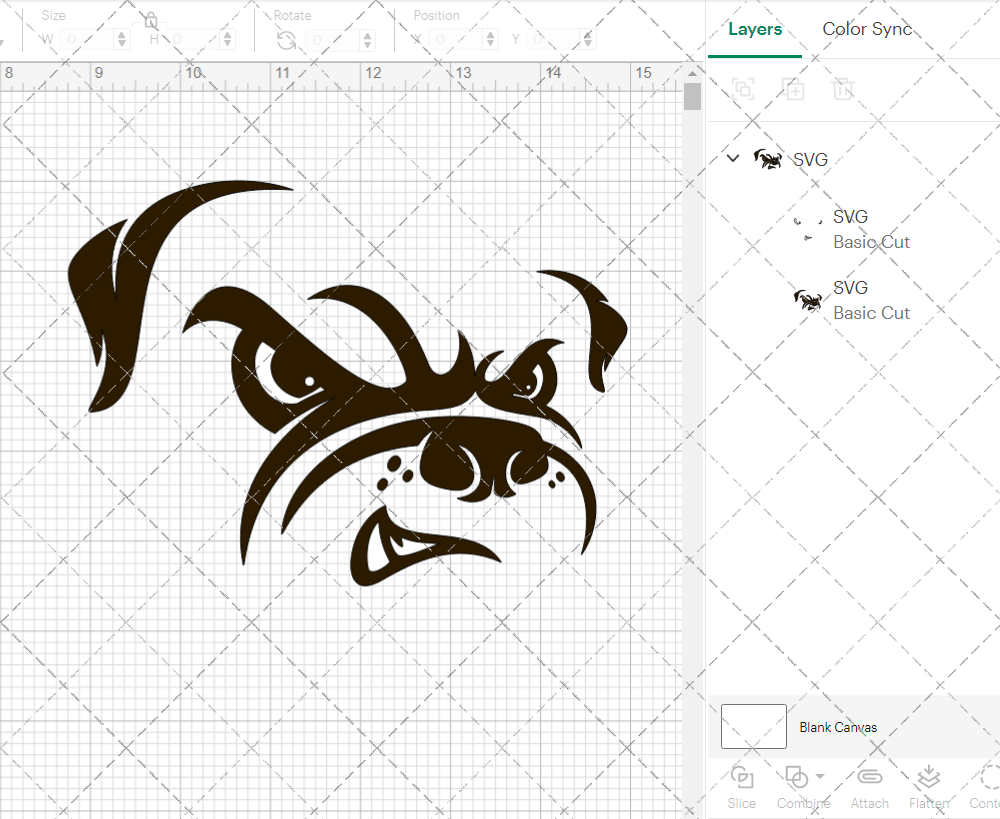The image size is (1000, 819).
Task: Click the Position Y input field
Action: click(554, 40)
